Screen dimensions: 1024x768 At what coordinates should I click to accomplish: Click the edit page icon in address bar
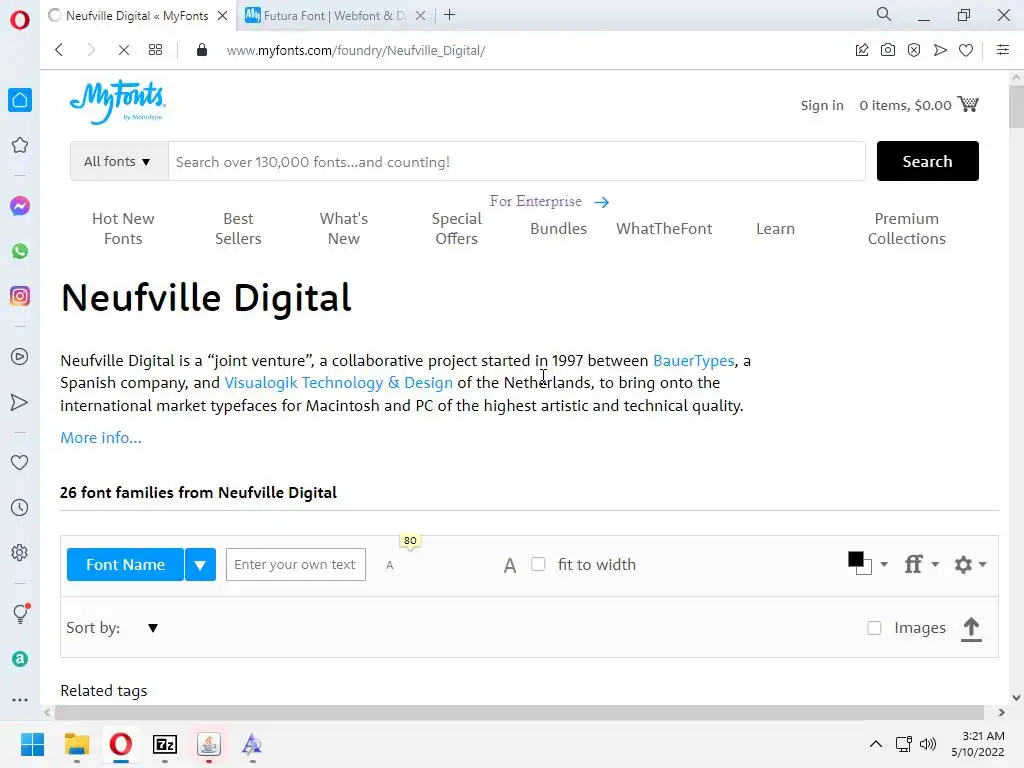click(862, 50)
